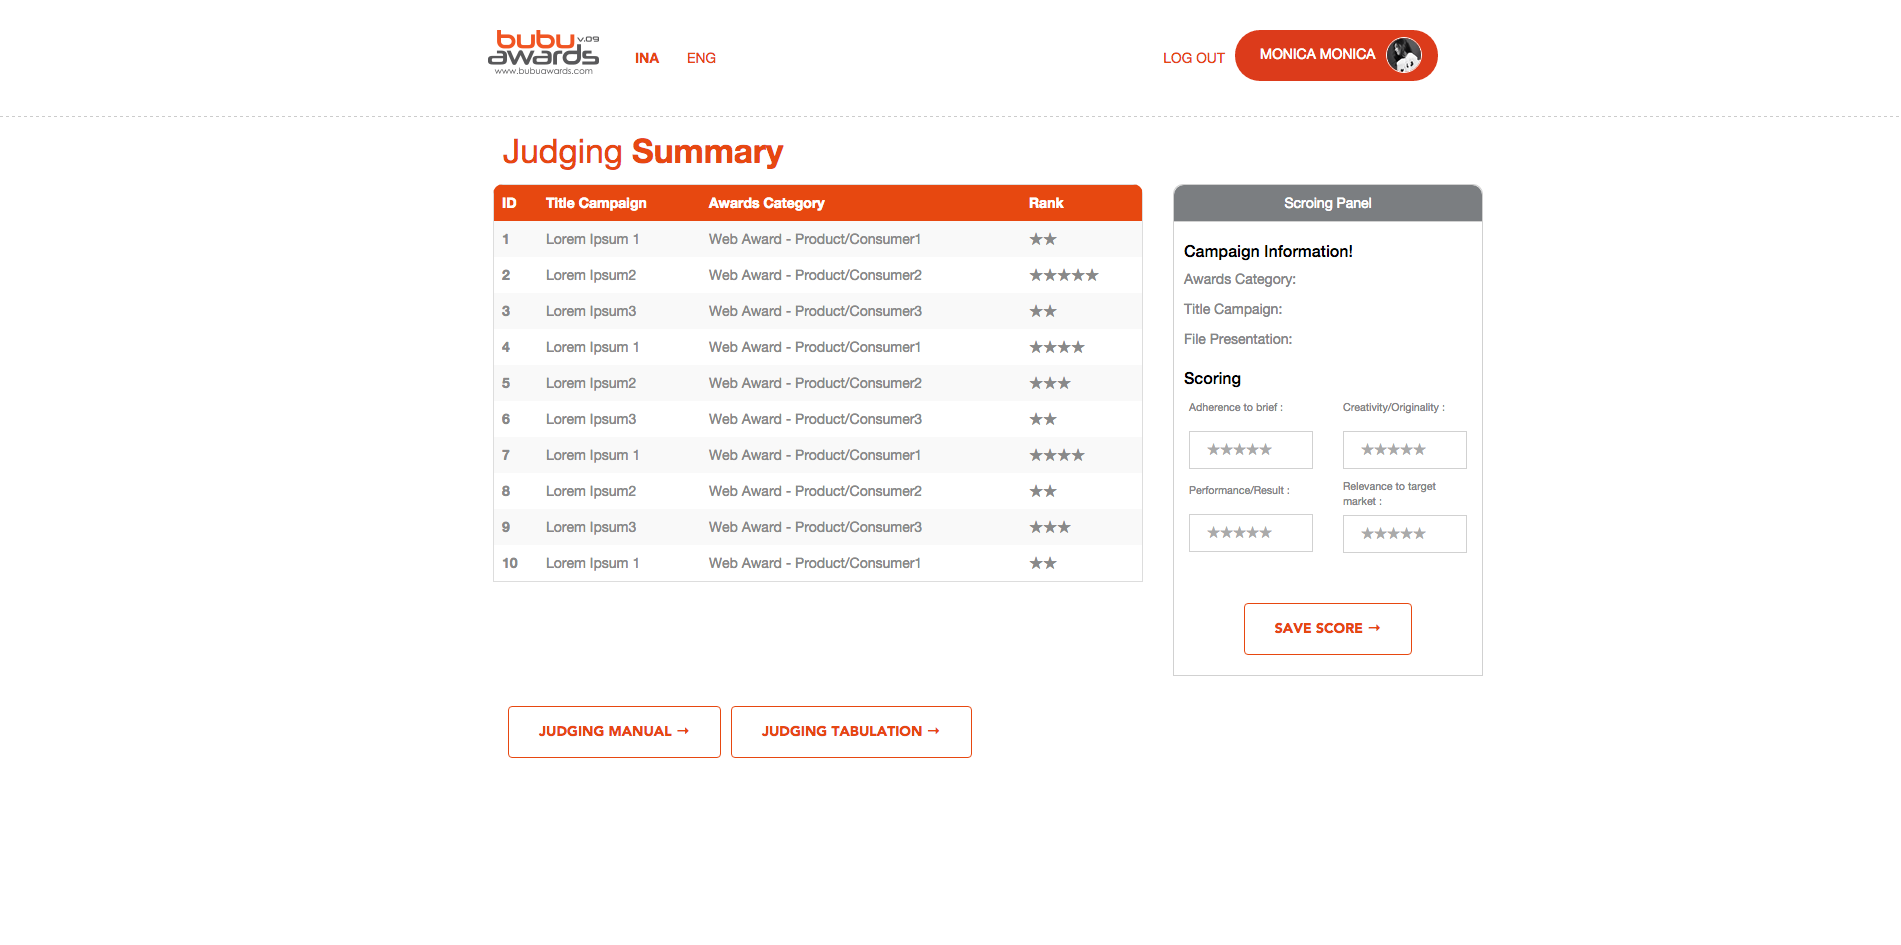
Task: Click the two-star rank for Lorem Ipsum 1
Action: 1043,239
